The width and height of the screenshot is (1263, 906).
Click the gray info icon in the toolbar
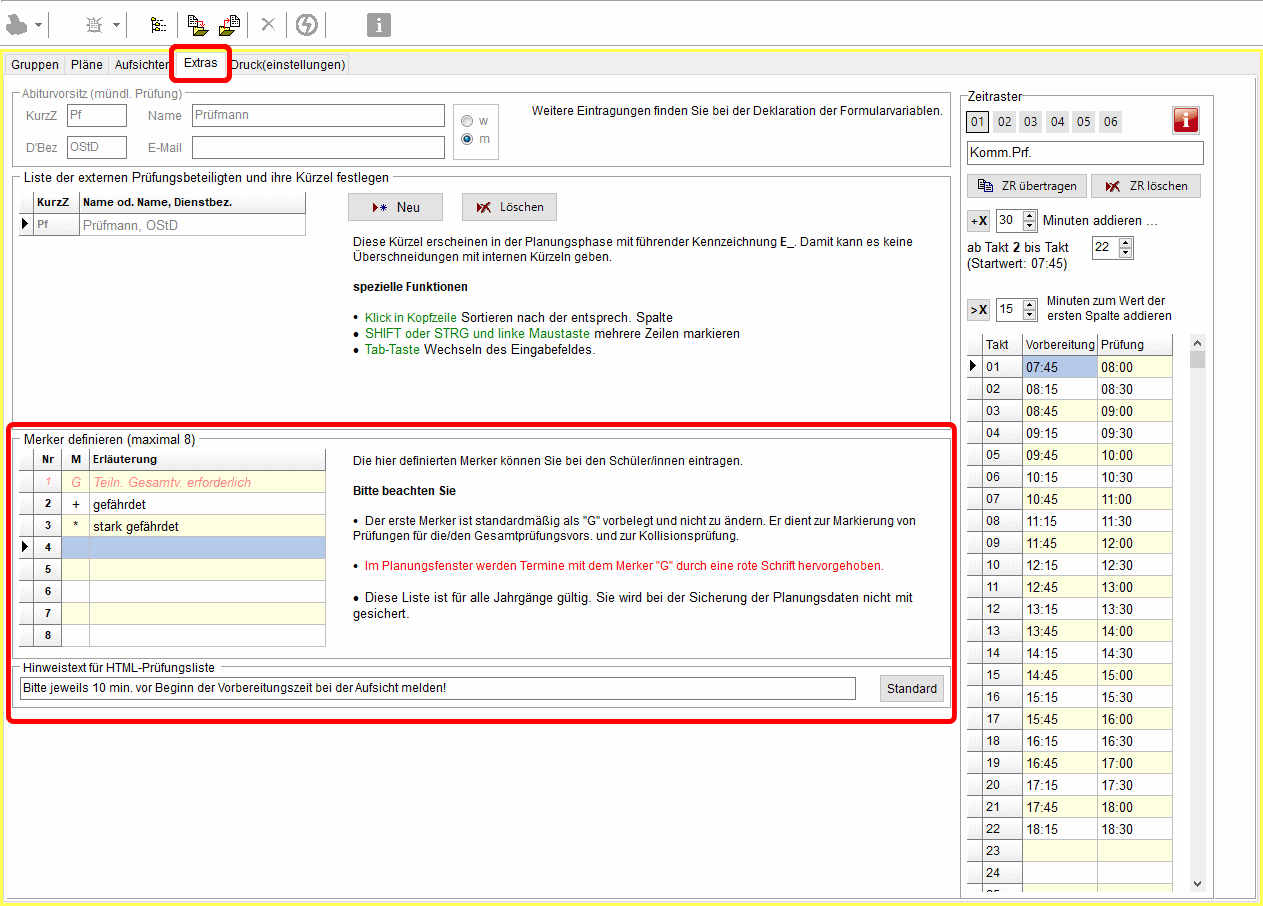(x=378, y=25)
